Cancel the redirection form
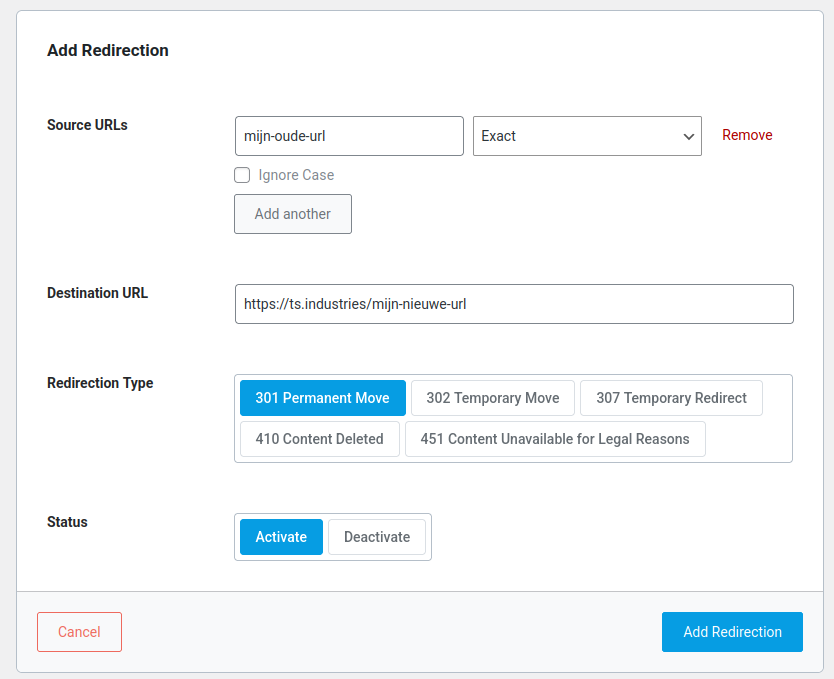 79,631
